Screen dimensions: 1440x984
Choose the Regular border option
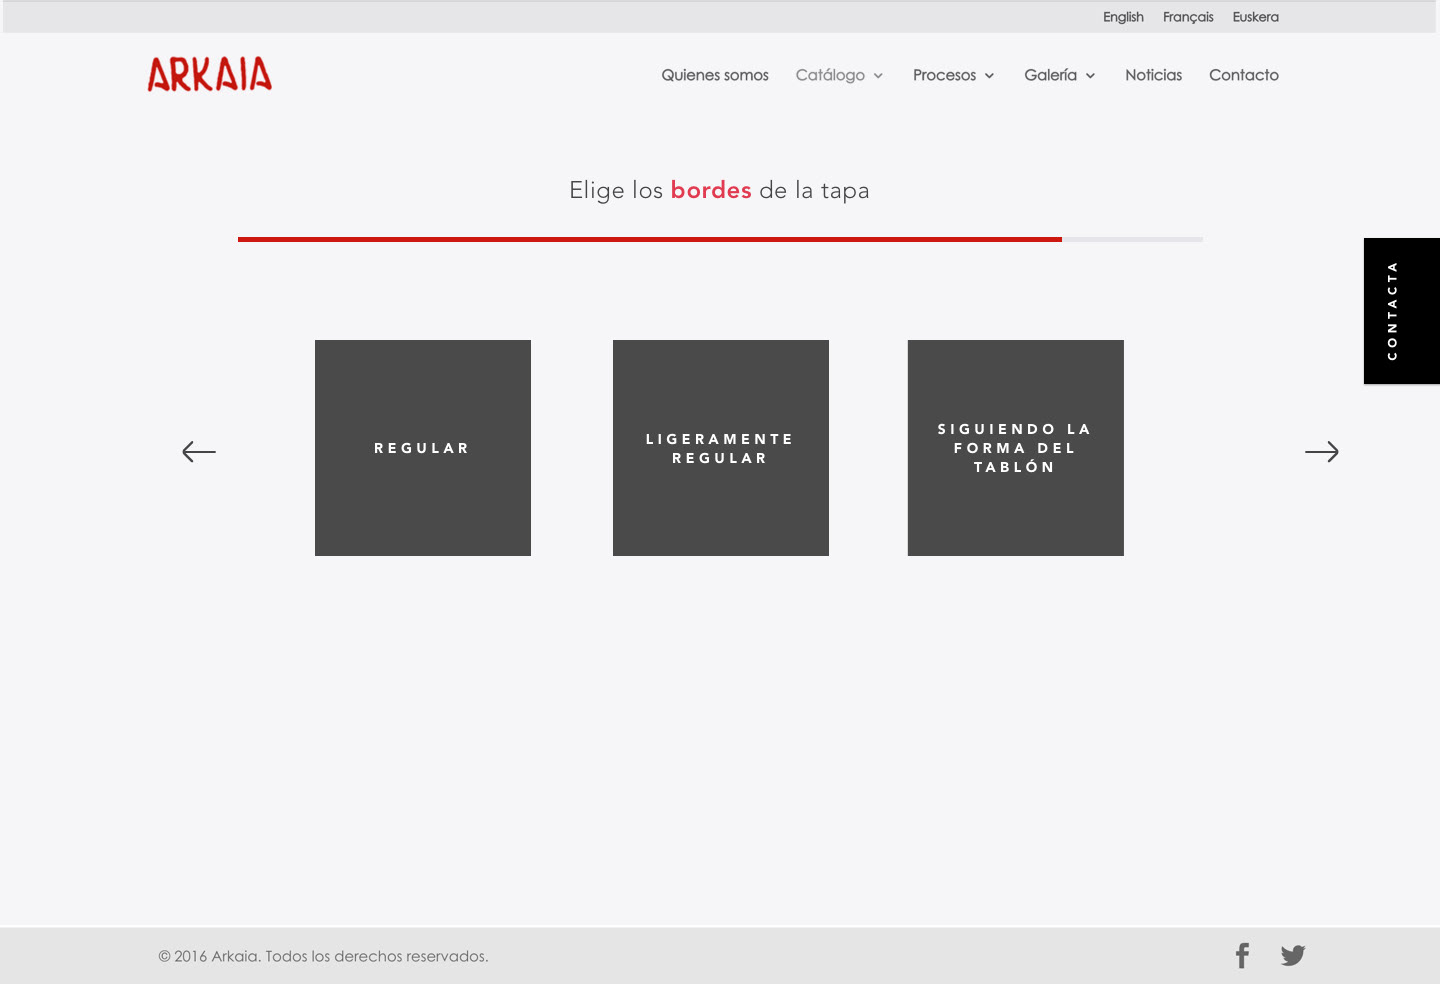(423, 448)
